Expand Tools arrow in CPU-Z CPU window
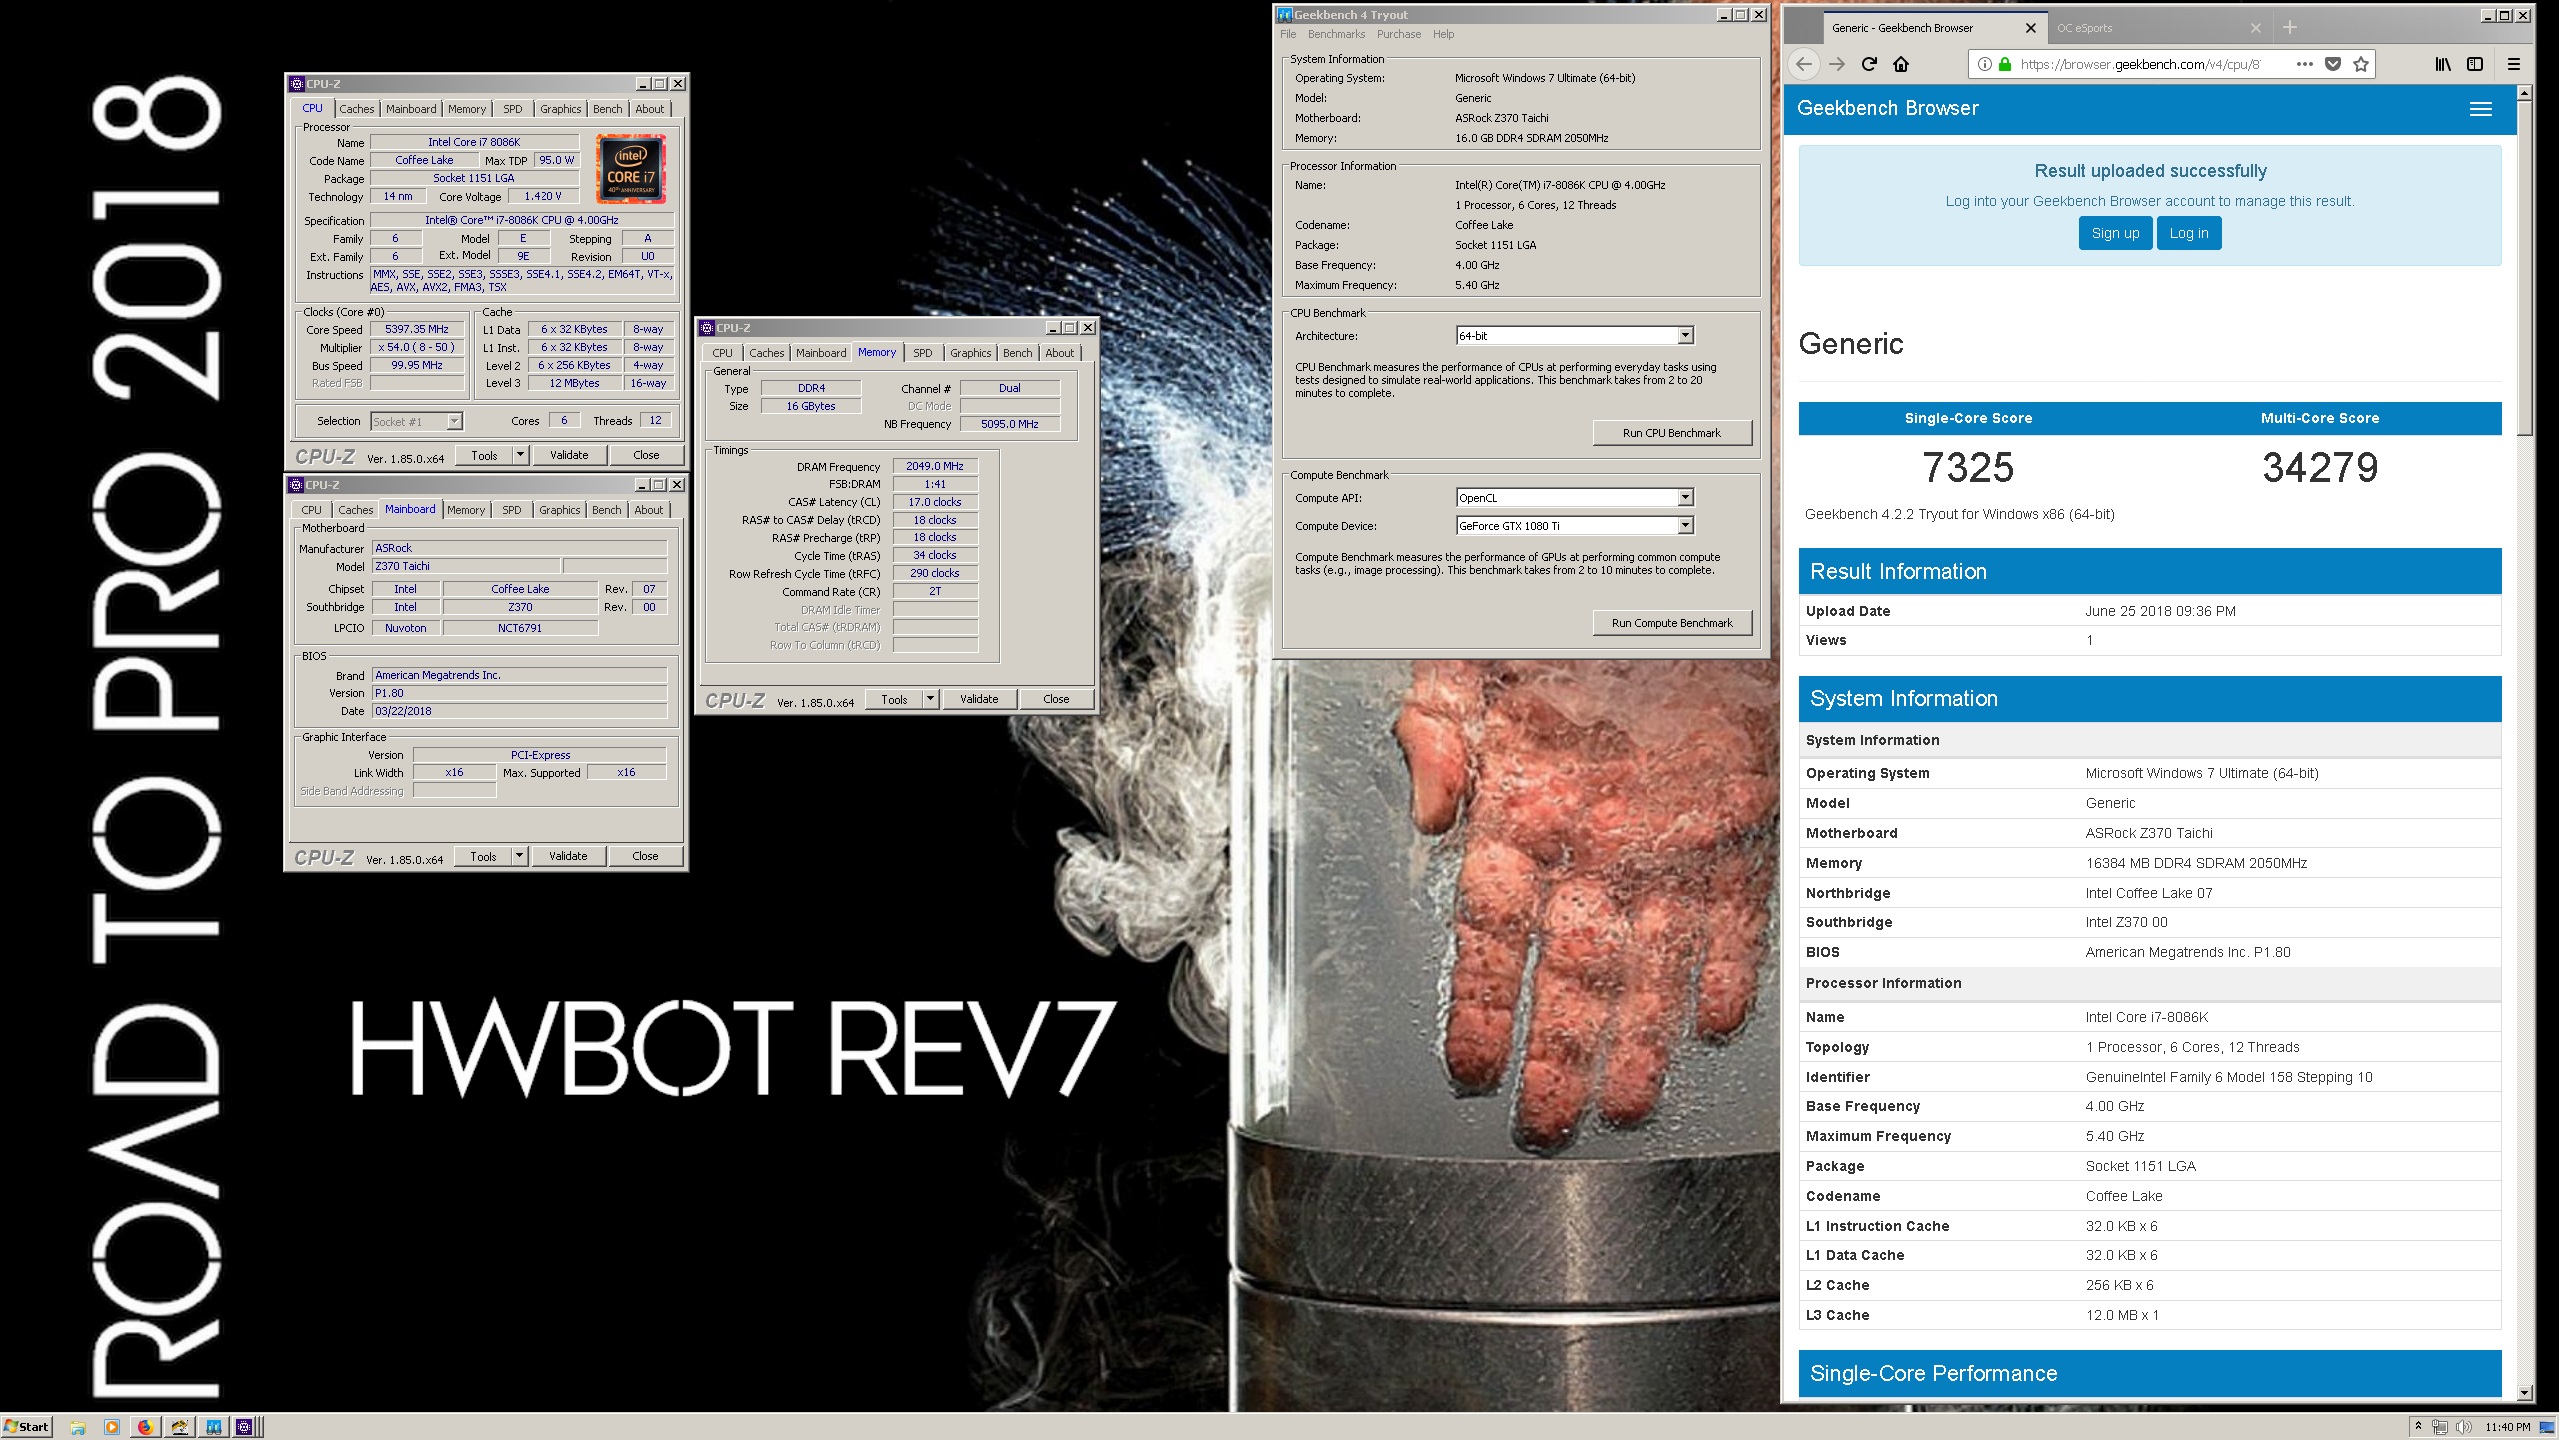 pyautogui.click(x=520, y=455)
